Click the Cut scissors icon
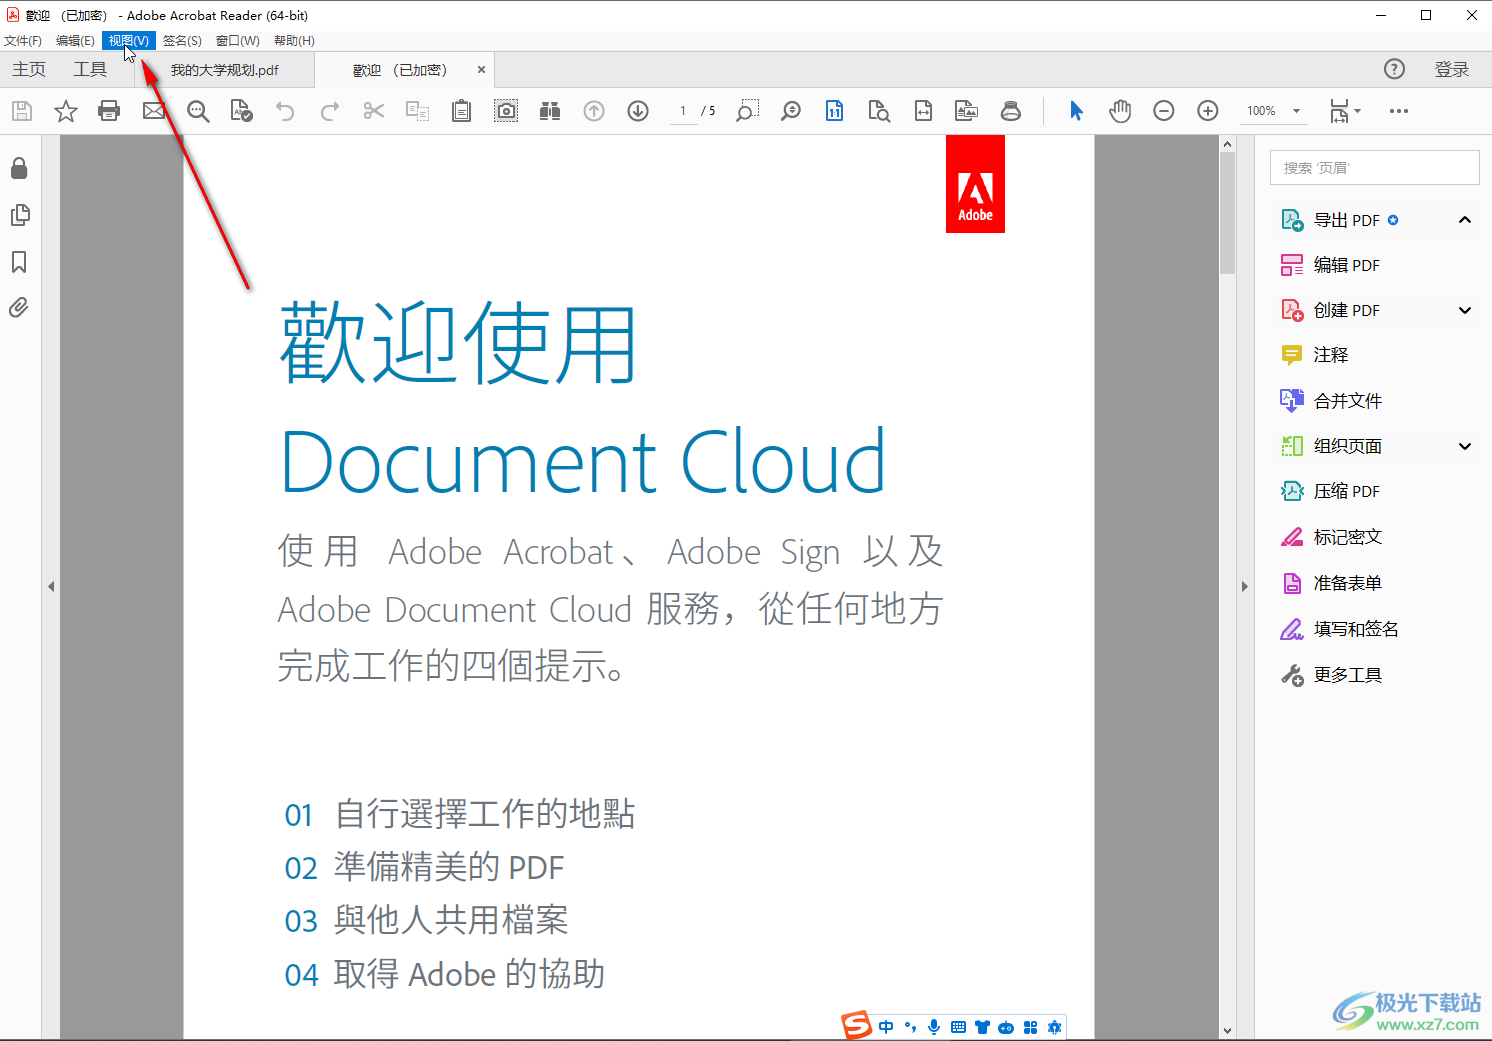Screen dimensions: 1492x1041 [374, 111]
